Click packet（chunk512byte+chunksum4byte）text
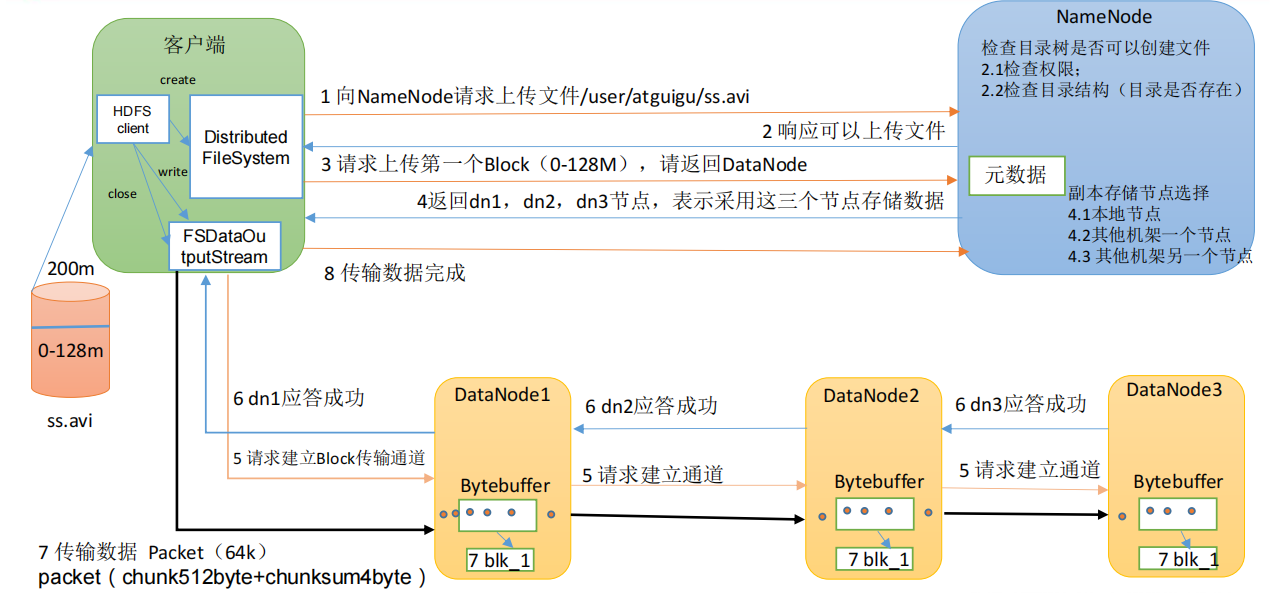The image size is (1278, 593). tap(233, 578)
